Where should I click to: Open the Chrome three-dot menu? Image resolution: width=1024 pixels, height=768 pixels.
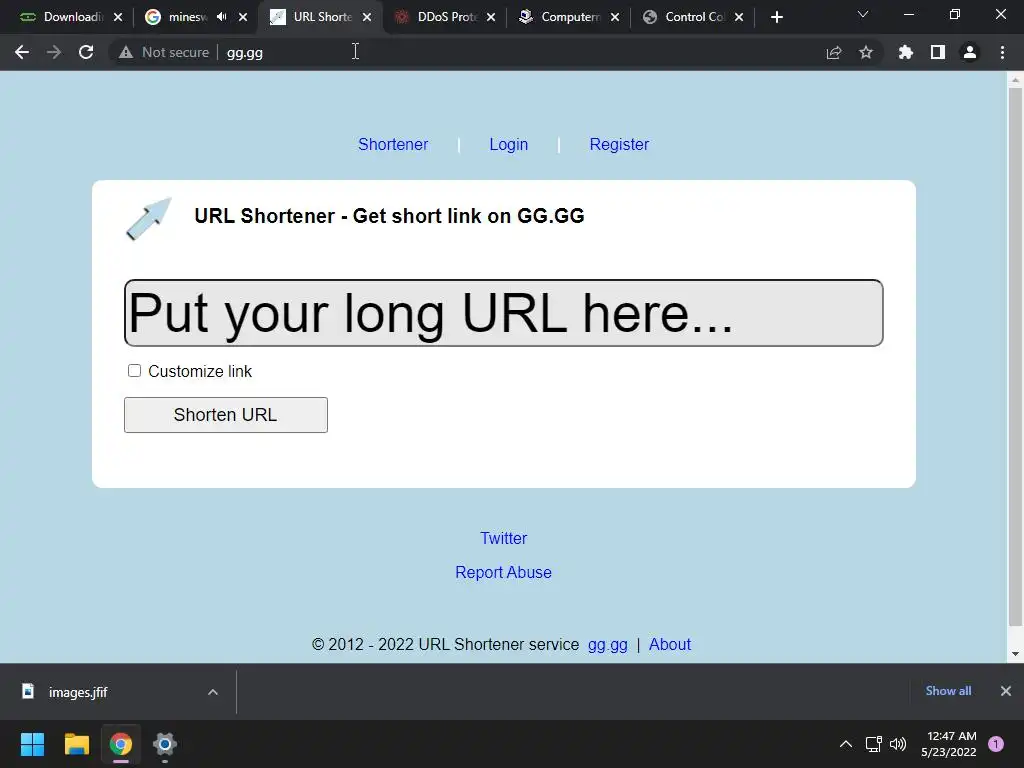tap(1002, 52)
